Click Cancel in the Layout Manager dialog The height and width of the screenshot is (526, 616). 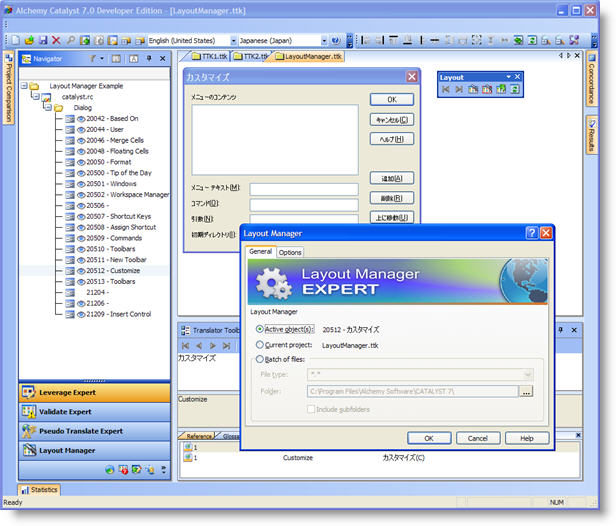click(478, 438)
